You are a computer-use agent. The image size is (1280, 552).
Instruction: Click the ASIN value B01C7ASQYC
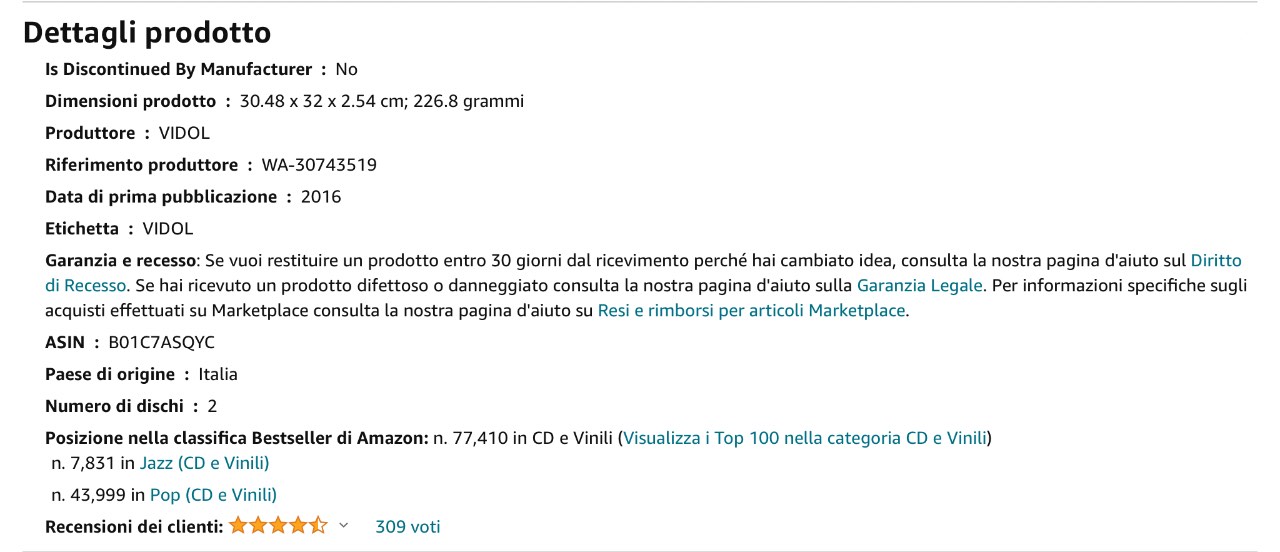161,342
